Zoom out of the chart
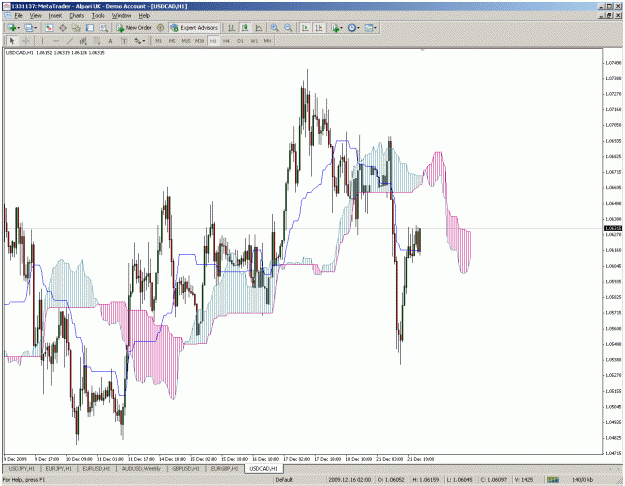 [288, 28]
